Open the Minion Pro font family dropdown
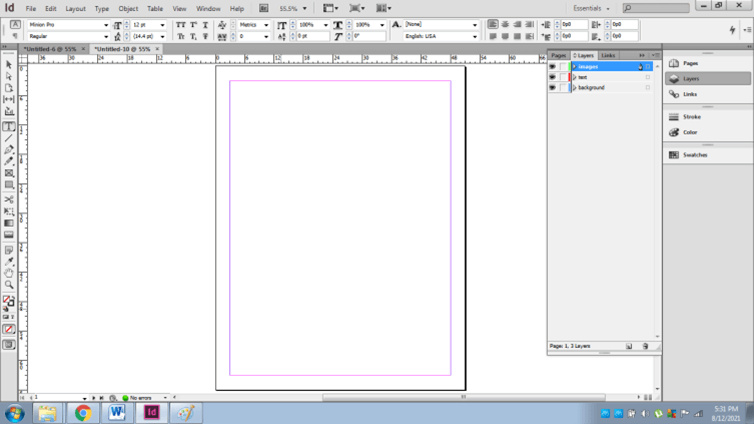The width and height of the screenshot is (754, 424). (106, 25)
